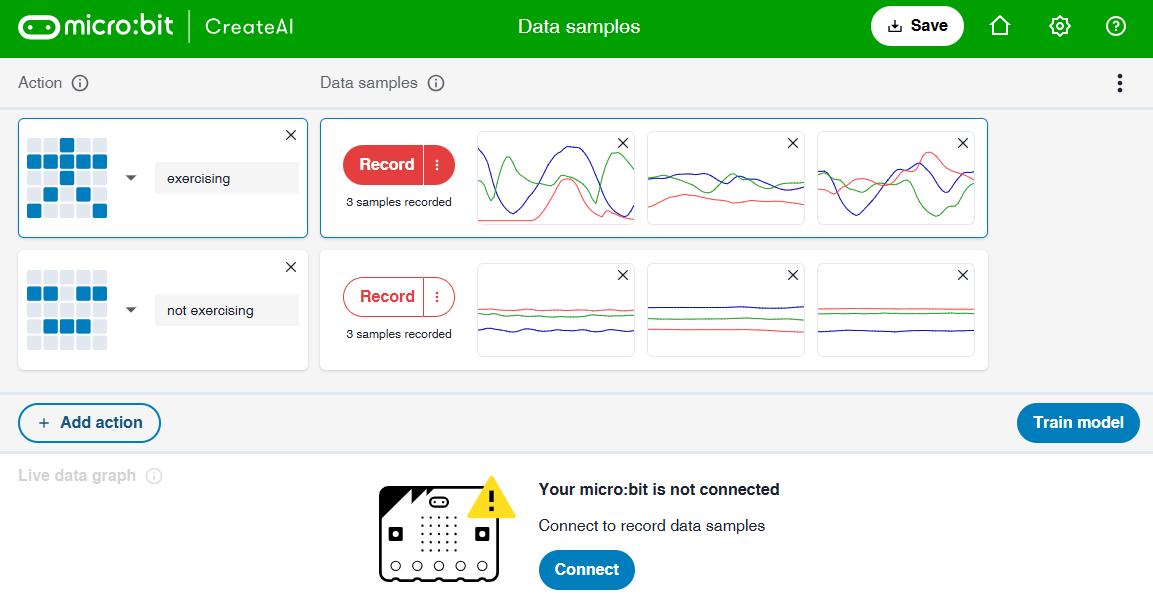Click the info icon beside Action heading
The height and width of the screenshot is (607, 1153).
81,83
